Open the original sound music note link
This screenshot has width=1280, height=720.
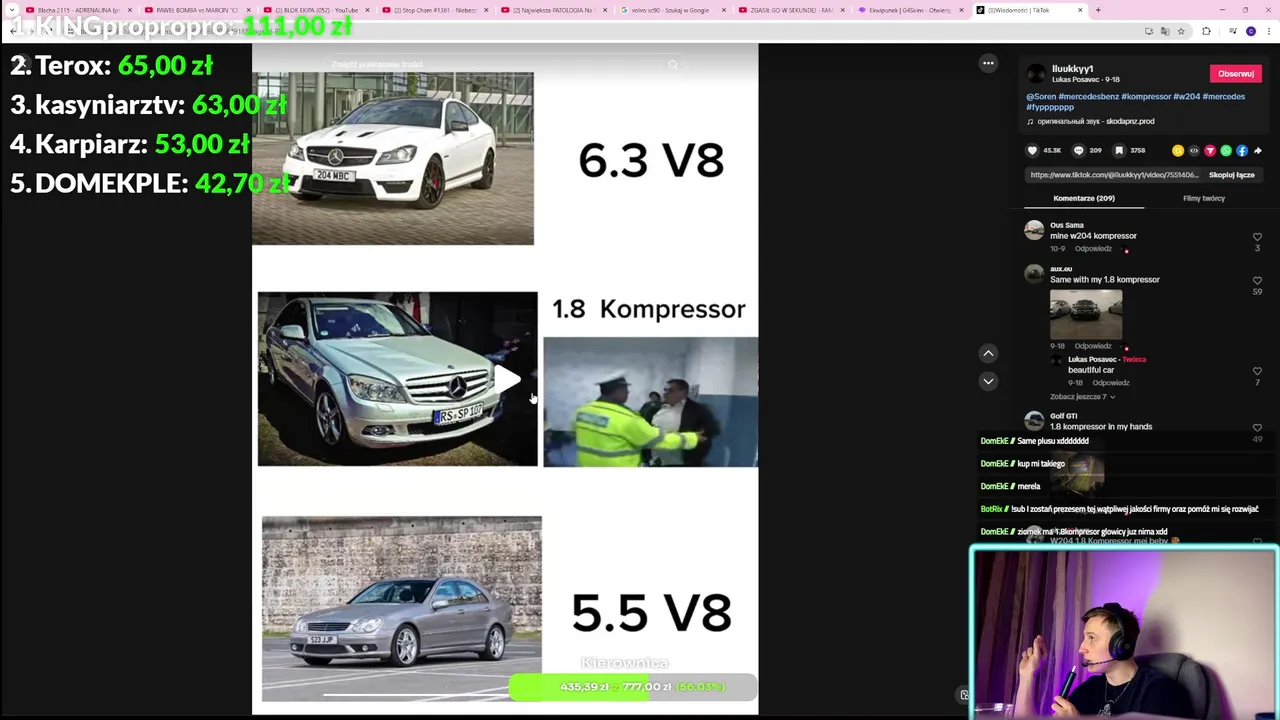1091,121
